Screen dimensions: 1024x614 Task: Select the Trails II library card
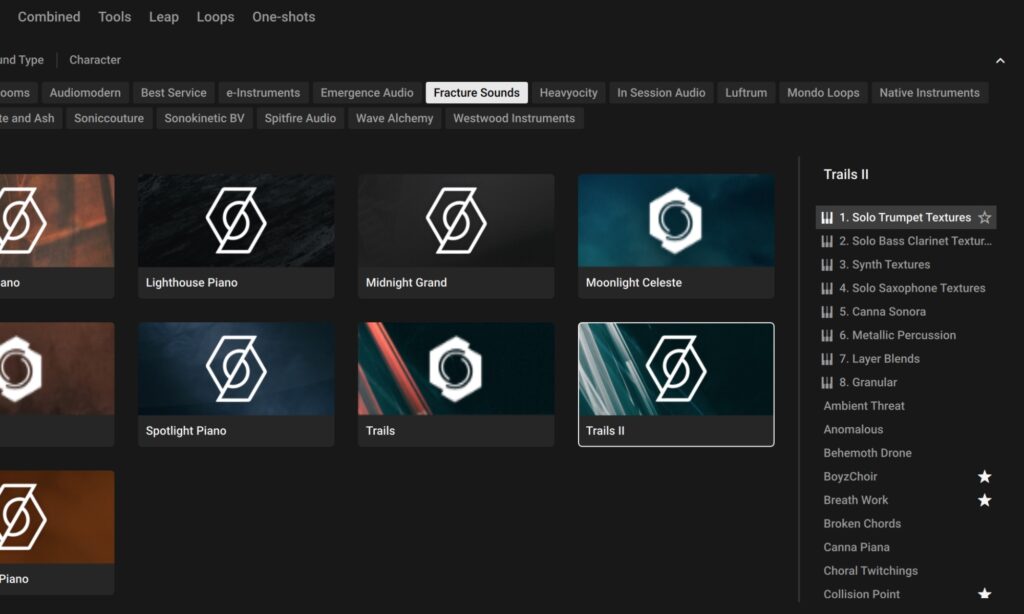coord(676,385)
